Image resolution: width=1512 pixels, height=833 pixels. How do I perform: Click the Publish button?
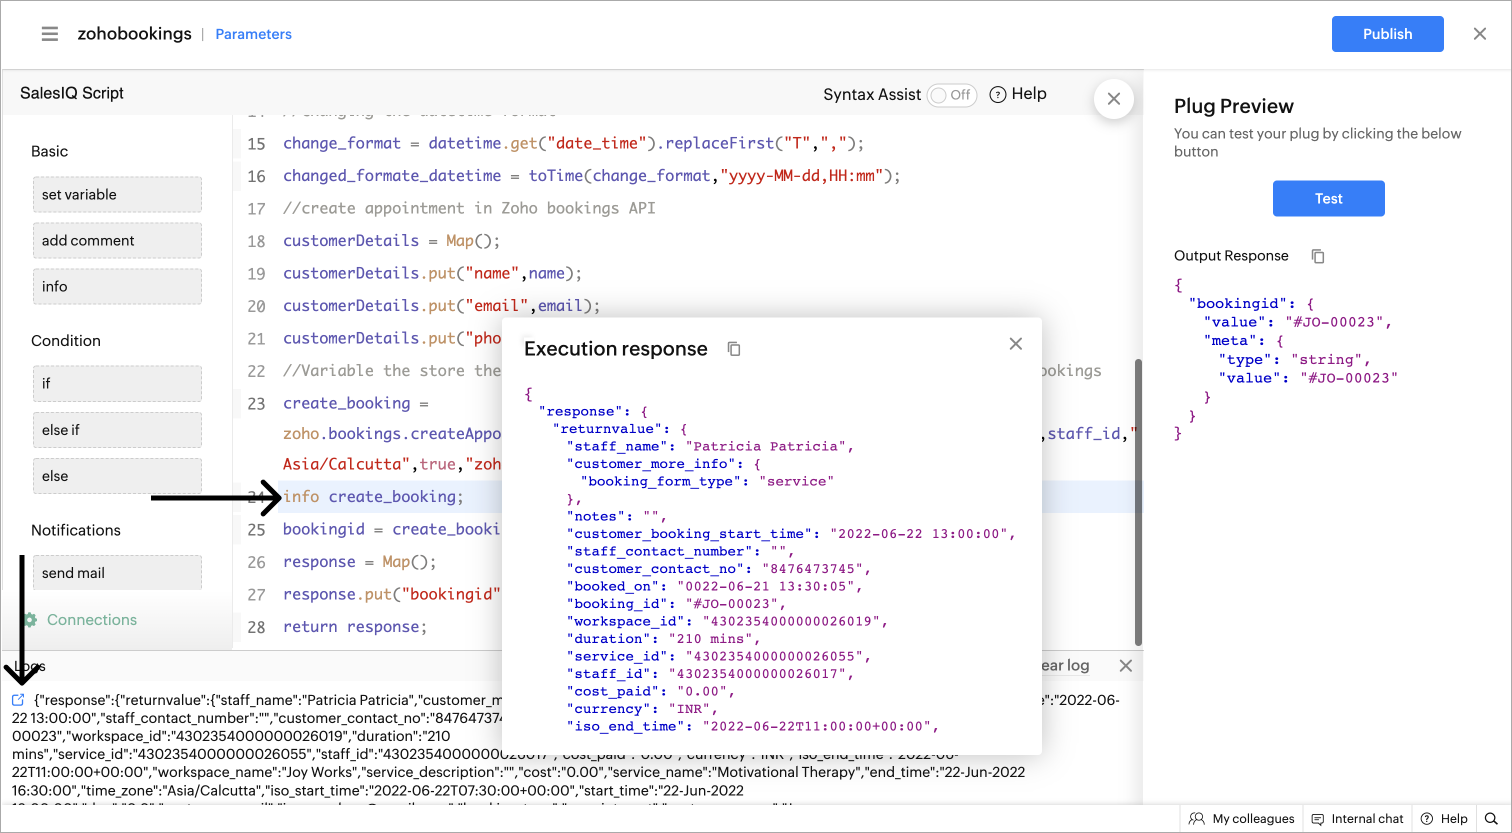pyautogui.click(x=1387, y=34)
